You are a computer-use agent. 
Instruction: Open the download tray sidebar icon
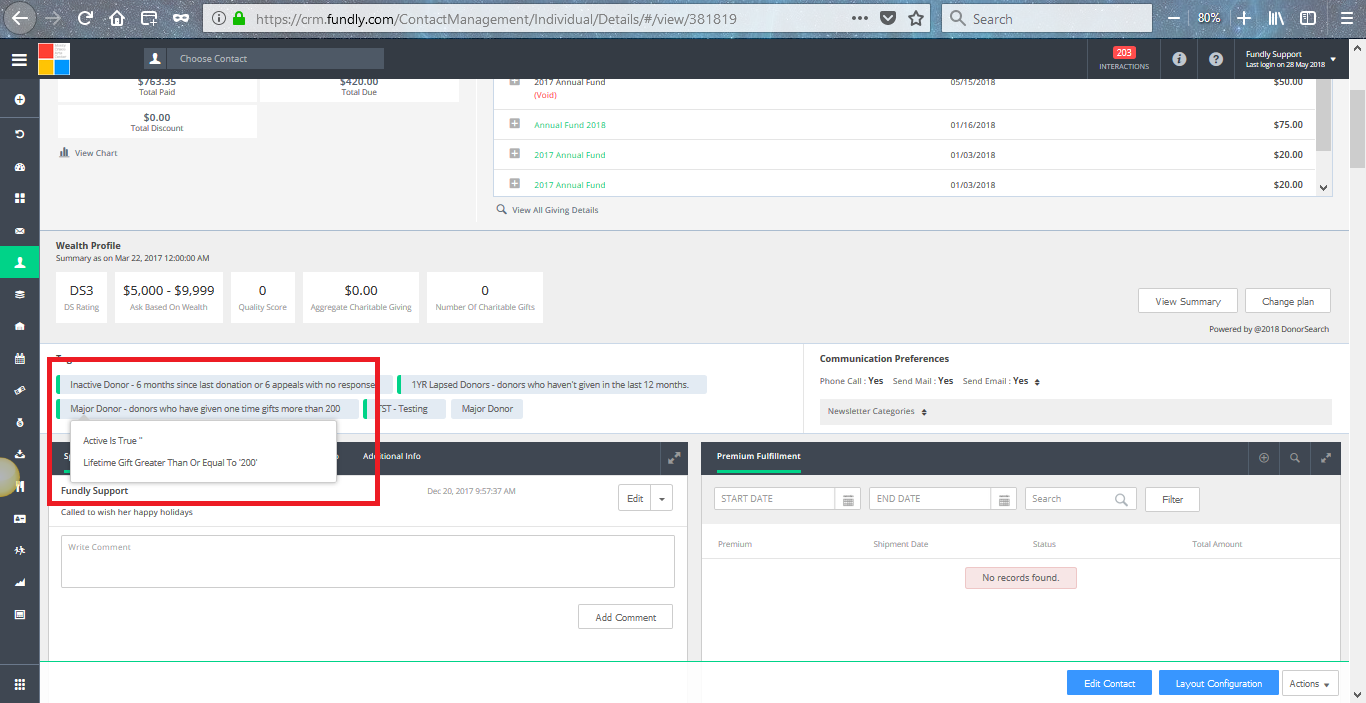pyautogui.click(x=19, y=454)
